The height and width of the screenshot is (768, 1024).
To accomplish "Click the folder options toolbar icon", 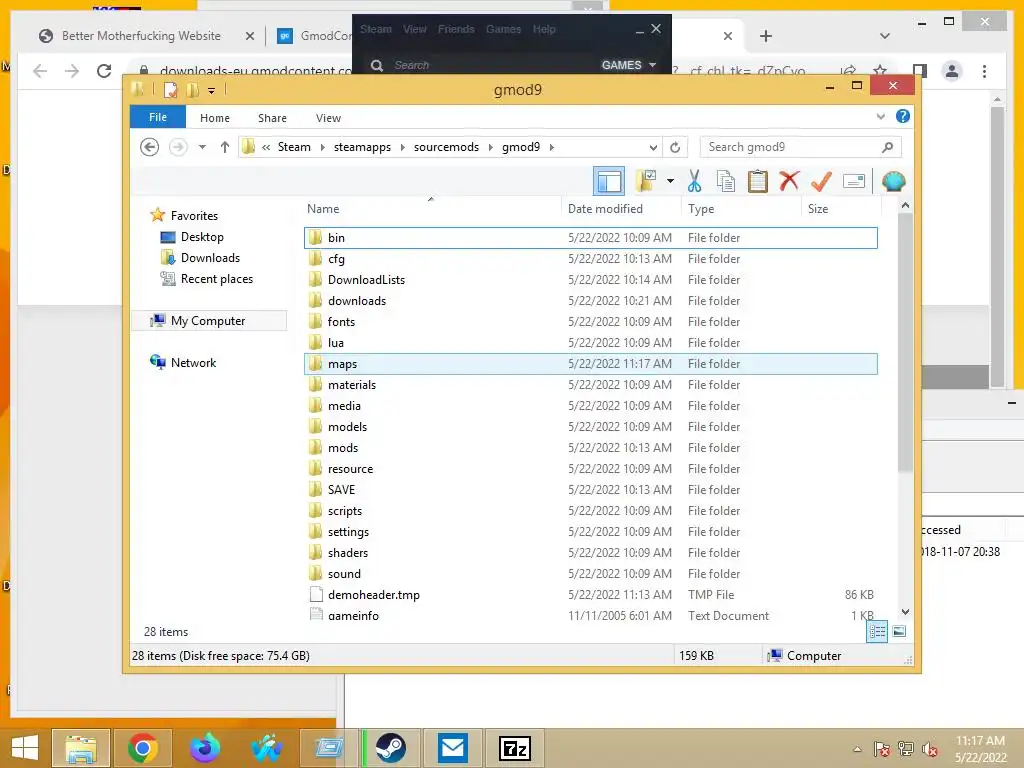I will coord(647,181).
